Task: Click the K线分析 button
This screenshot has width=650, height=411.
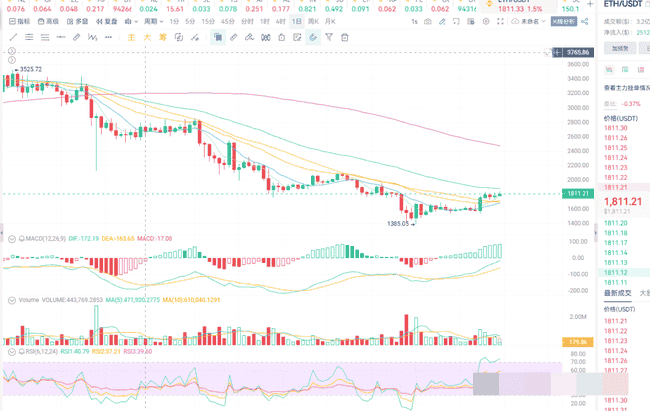Action: (564, 21)
